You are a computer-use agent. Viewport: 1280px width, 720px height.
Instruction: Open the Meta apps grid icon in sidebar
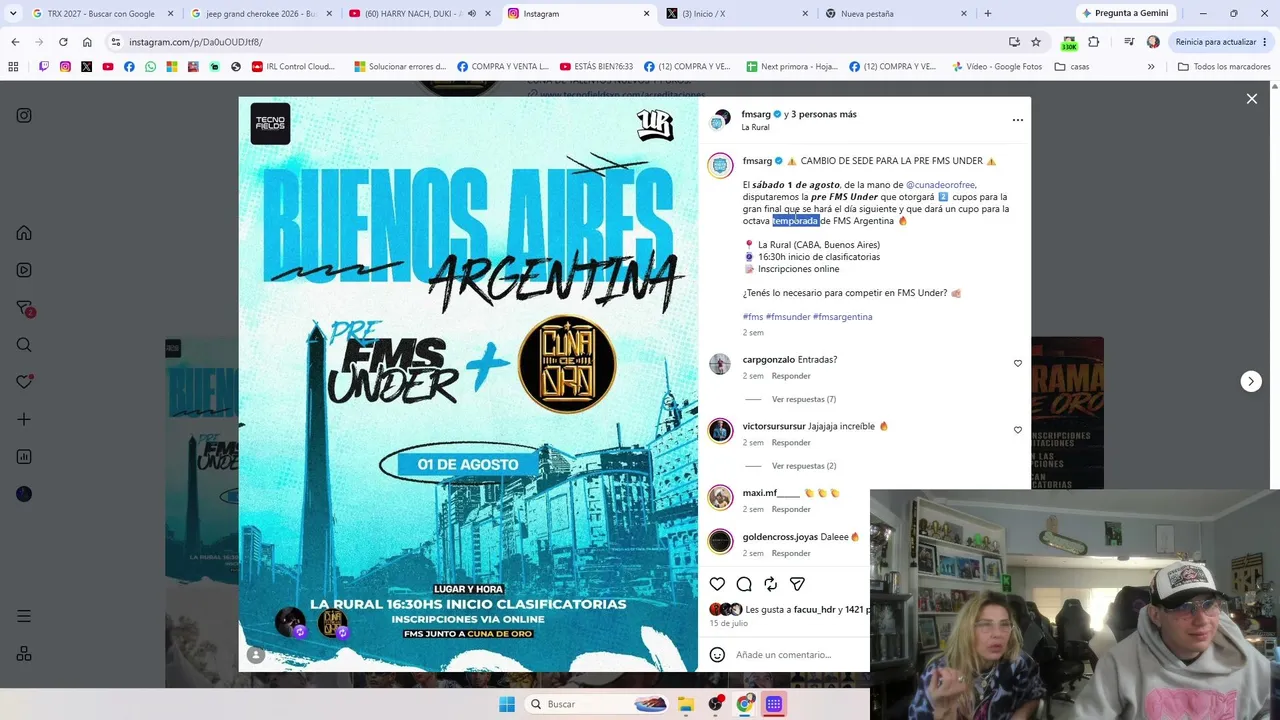[x=24, y=654]
